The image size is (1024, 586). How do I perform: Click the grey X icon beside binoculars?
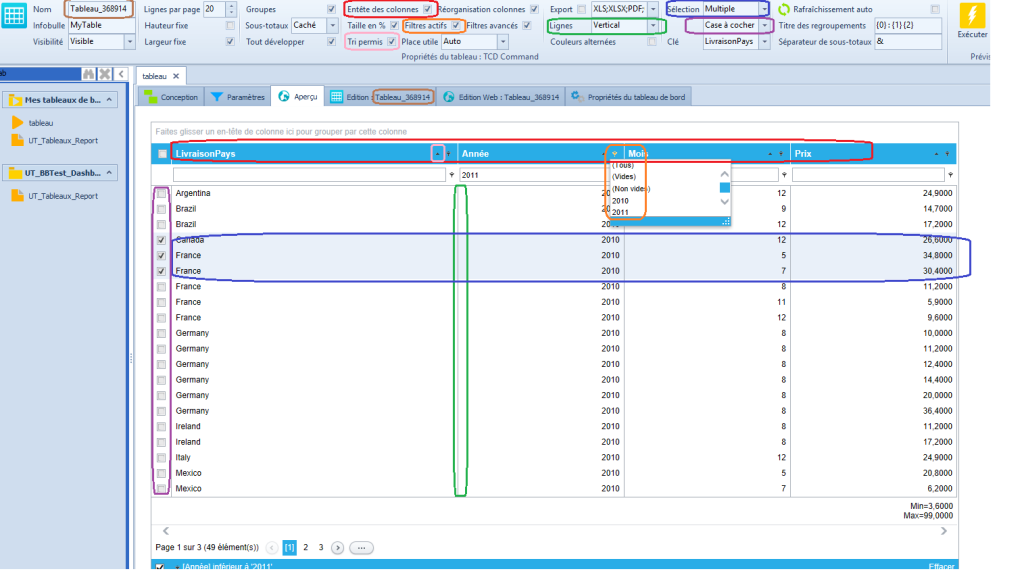[104, 74]
